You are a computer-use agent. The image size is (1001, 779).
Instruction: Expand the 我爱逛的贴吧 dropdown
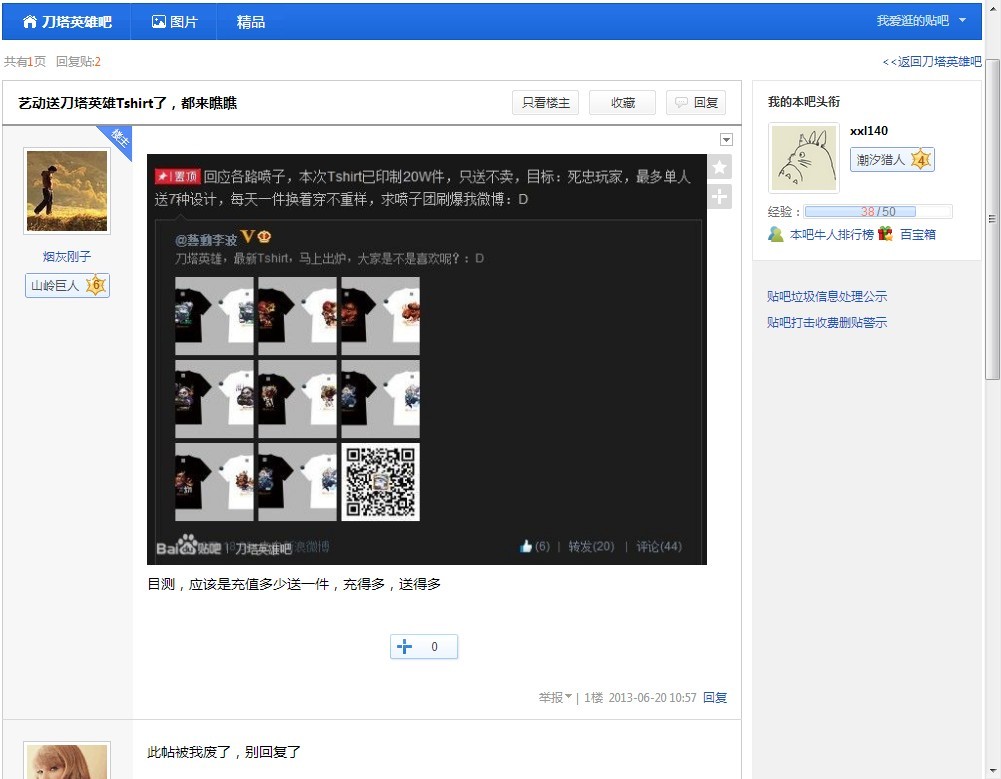[x=921, y=21]
